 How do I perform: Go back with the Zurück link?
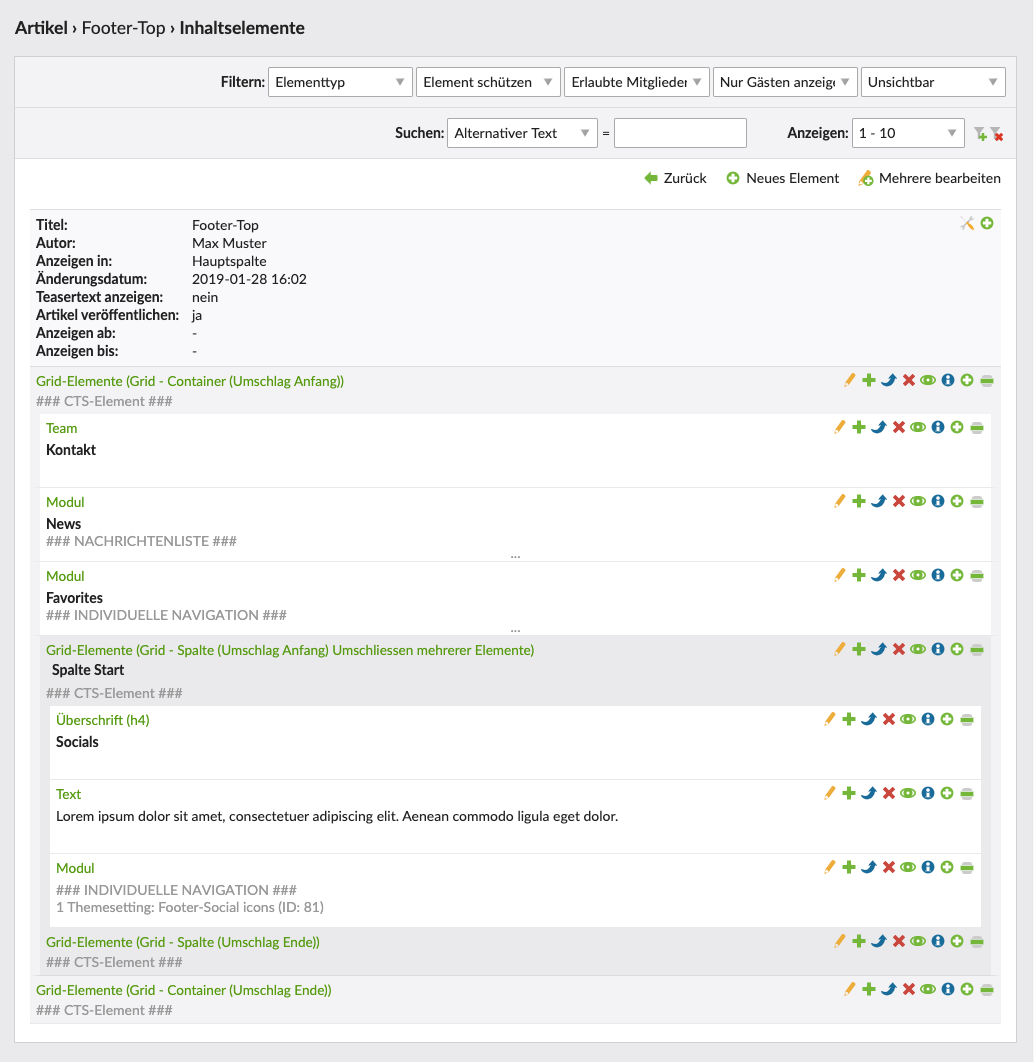coord(676,178)
